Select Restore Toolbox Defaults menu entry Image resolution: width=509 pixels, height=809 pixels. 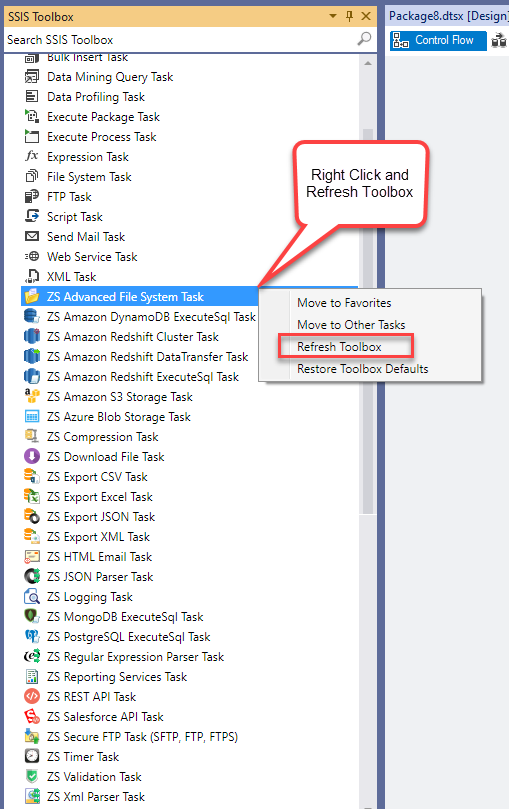pyautogui.click(x=363, y=369)
